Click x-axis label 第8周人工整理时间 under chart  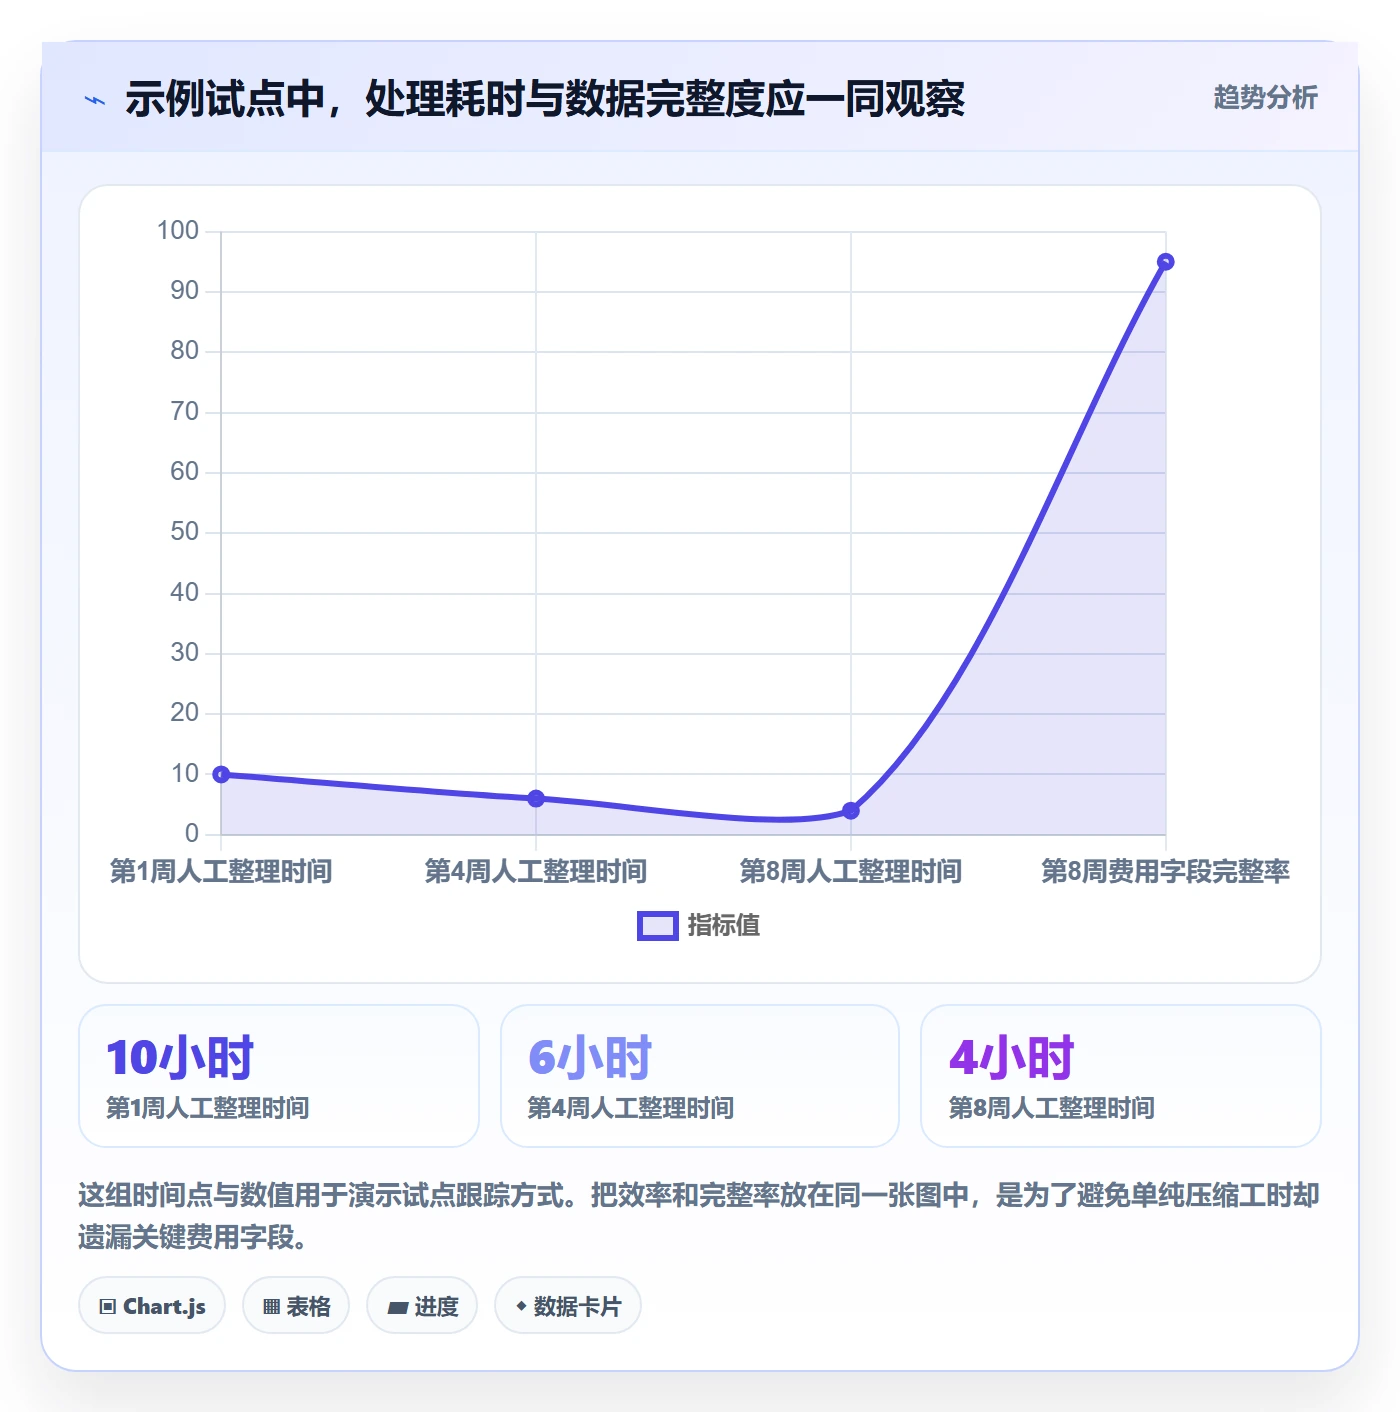tap(851, 872)
